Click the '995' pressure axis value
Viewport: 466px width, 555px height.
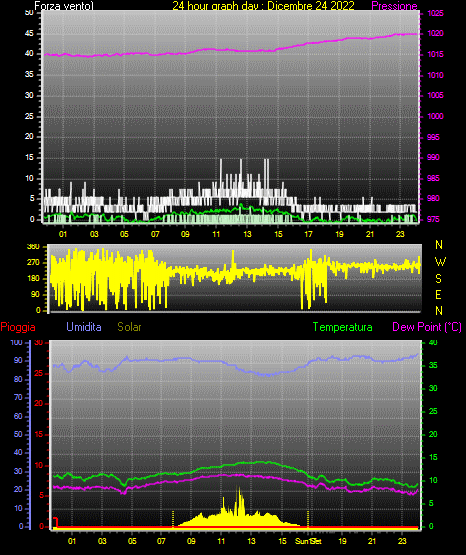click(x=433, y=137)
